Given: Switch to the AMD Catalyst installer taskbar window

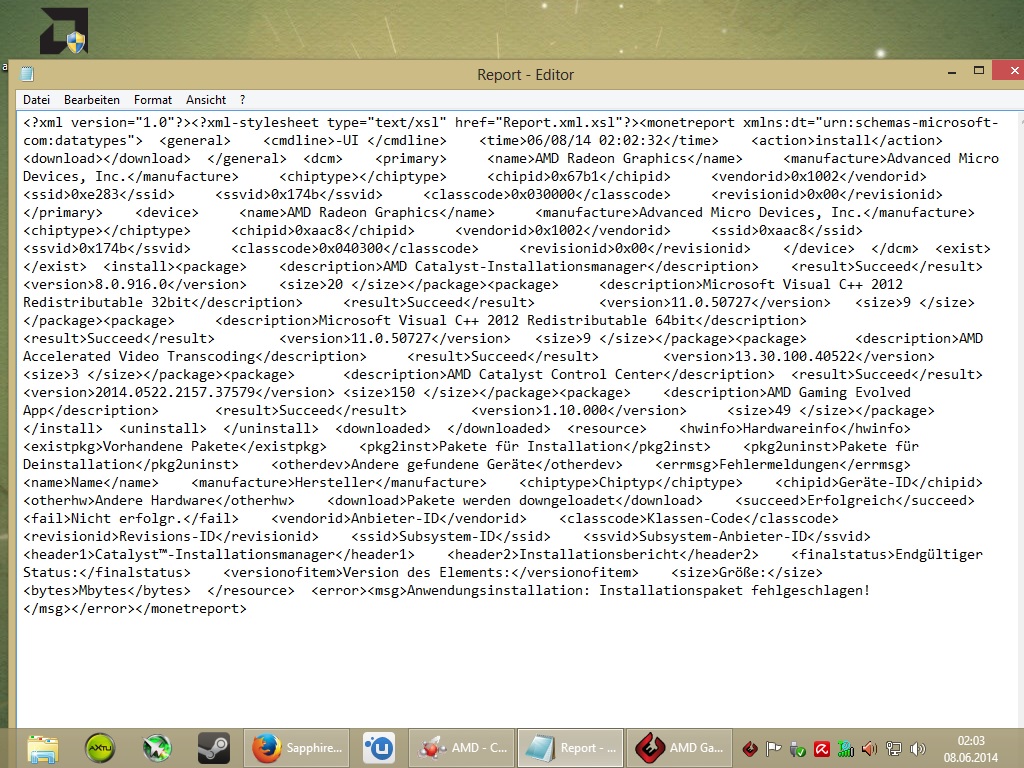Looking at the screenshot, I should coord(462,748).
